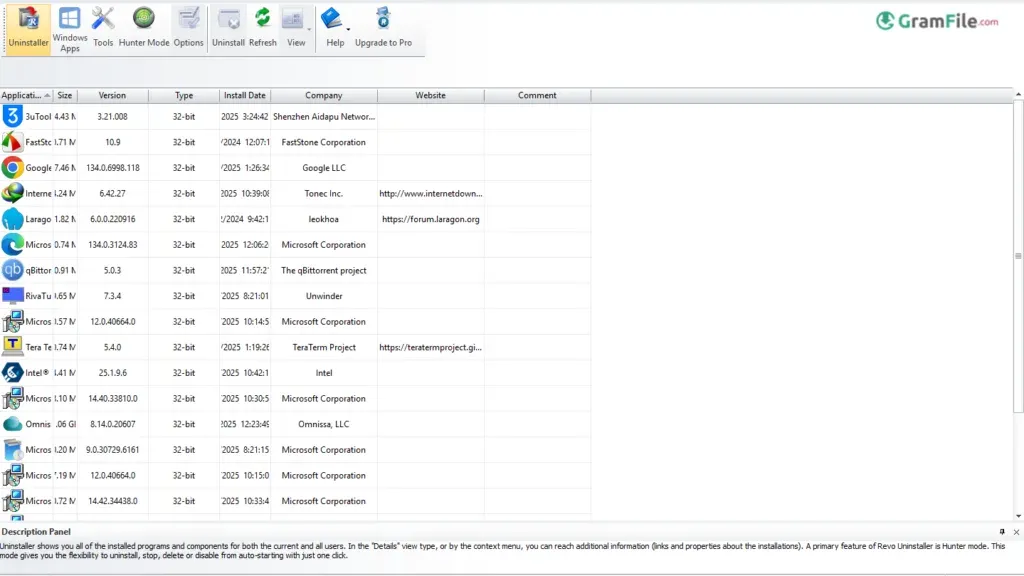Click The qBittorrent project cell
Viewport: 1024px width, 576px height.
click(324, 270)
